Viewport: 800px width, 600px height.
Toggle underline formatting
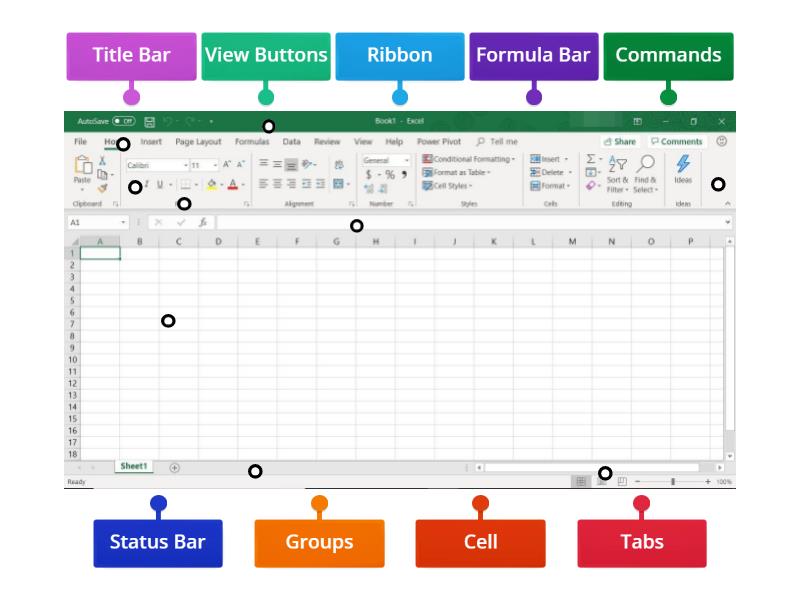(x=160, y=184)
